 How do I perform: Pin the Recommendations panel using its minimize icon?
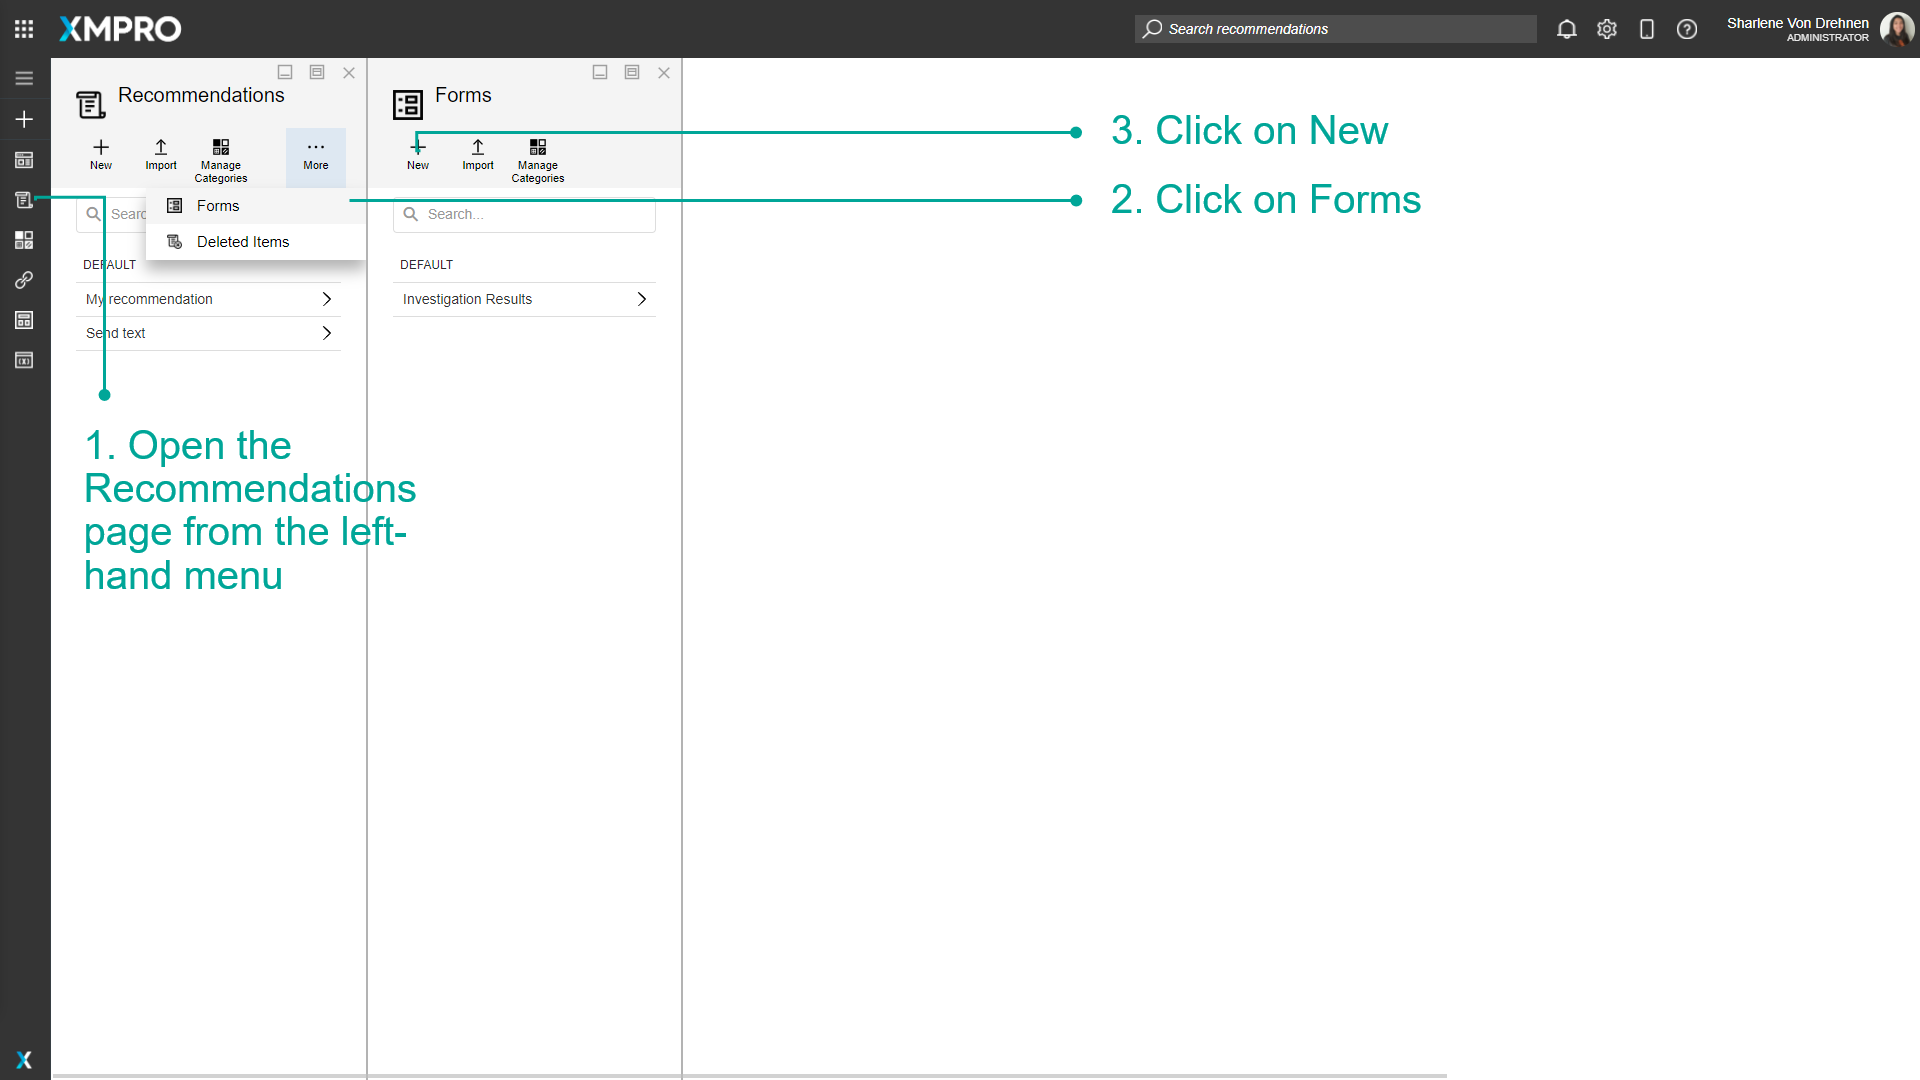[x=285, y=72]
